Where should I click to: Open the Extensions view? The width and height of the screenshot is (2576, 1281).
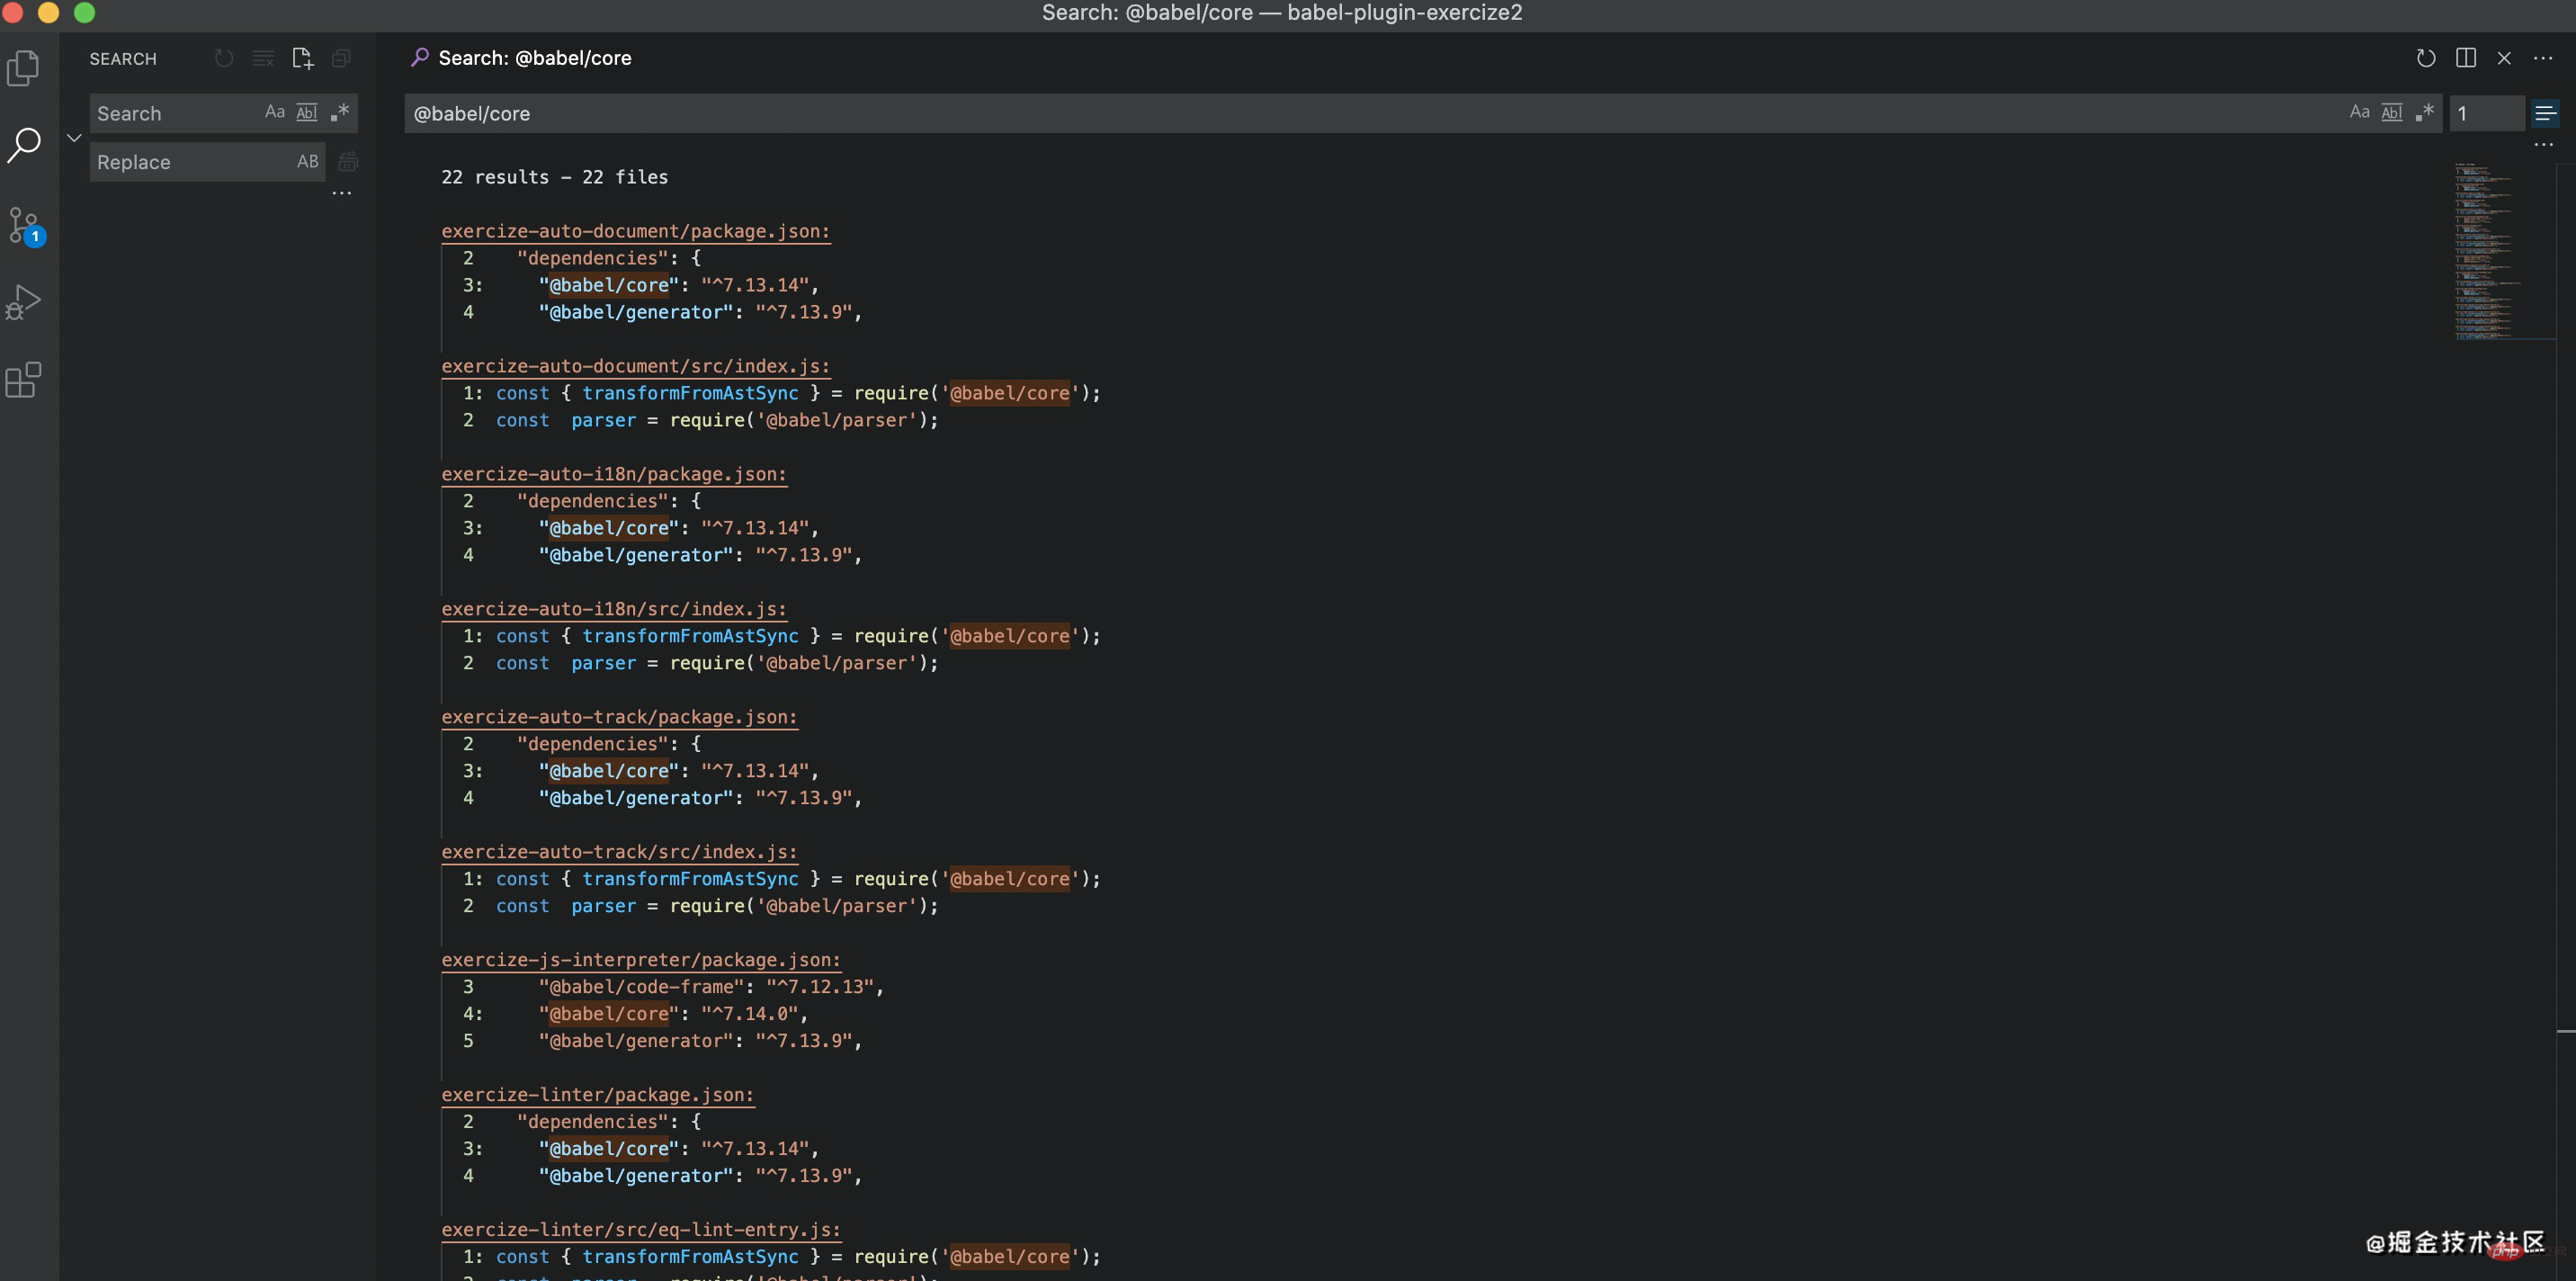pos(23,380)
